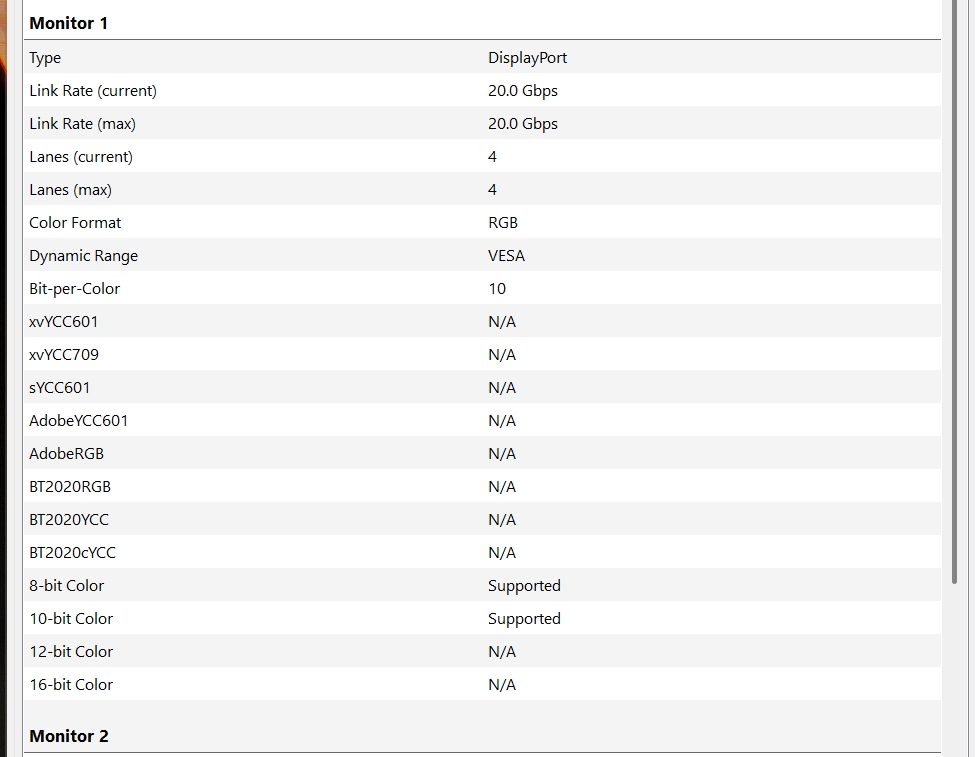975x757 pixels.
Task: Click the Monitor 2 section heading
Action: pyautogui.click(x=69, y=736)
